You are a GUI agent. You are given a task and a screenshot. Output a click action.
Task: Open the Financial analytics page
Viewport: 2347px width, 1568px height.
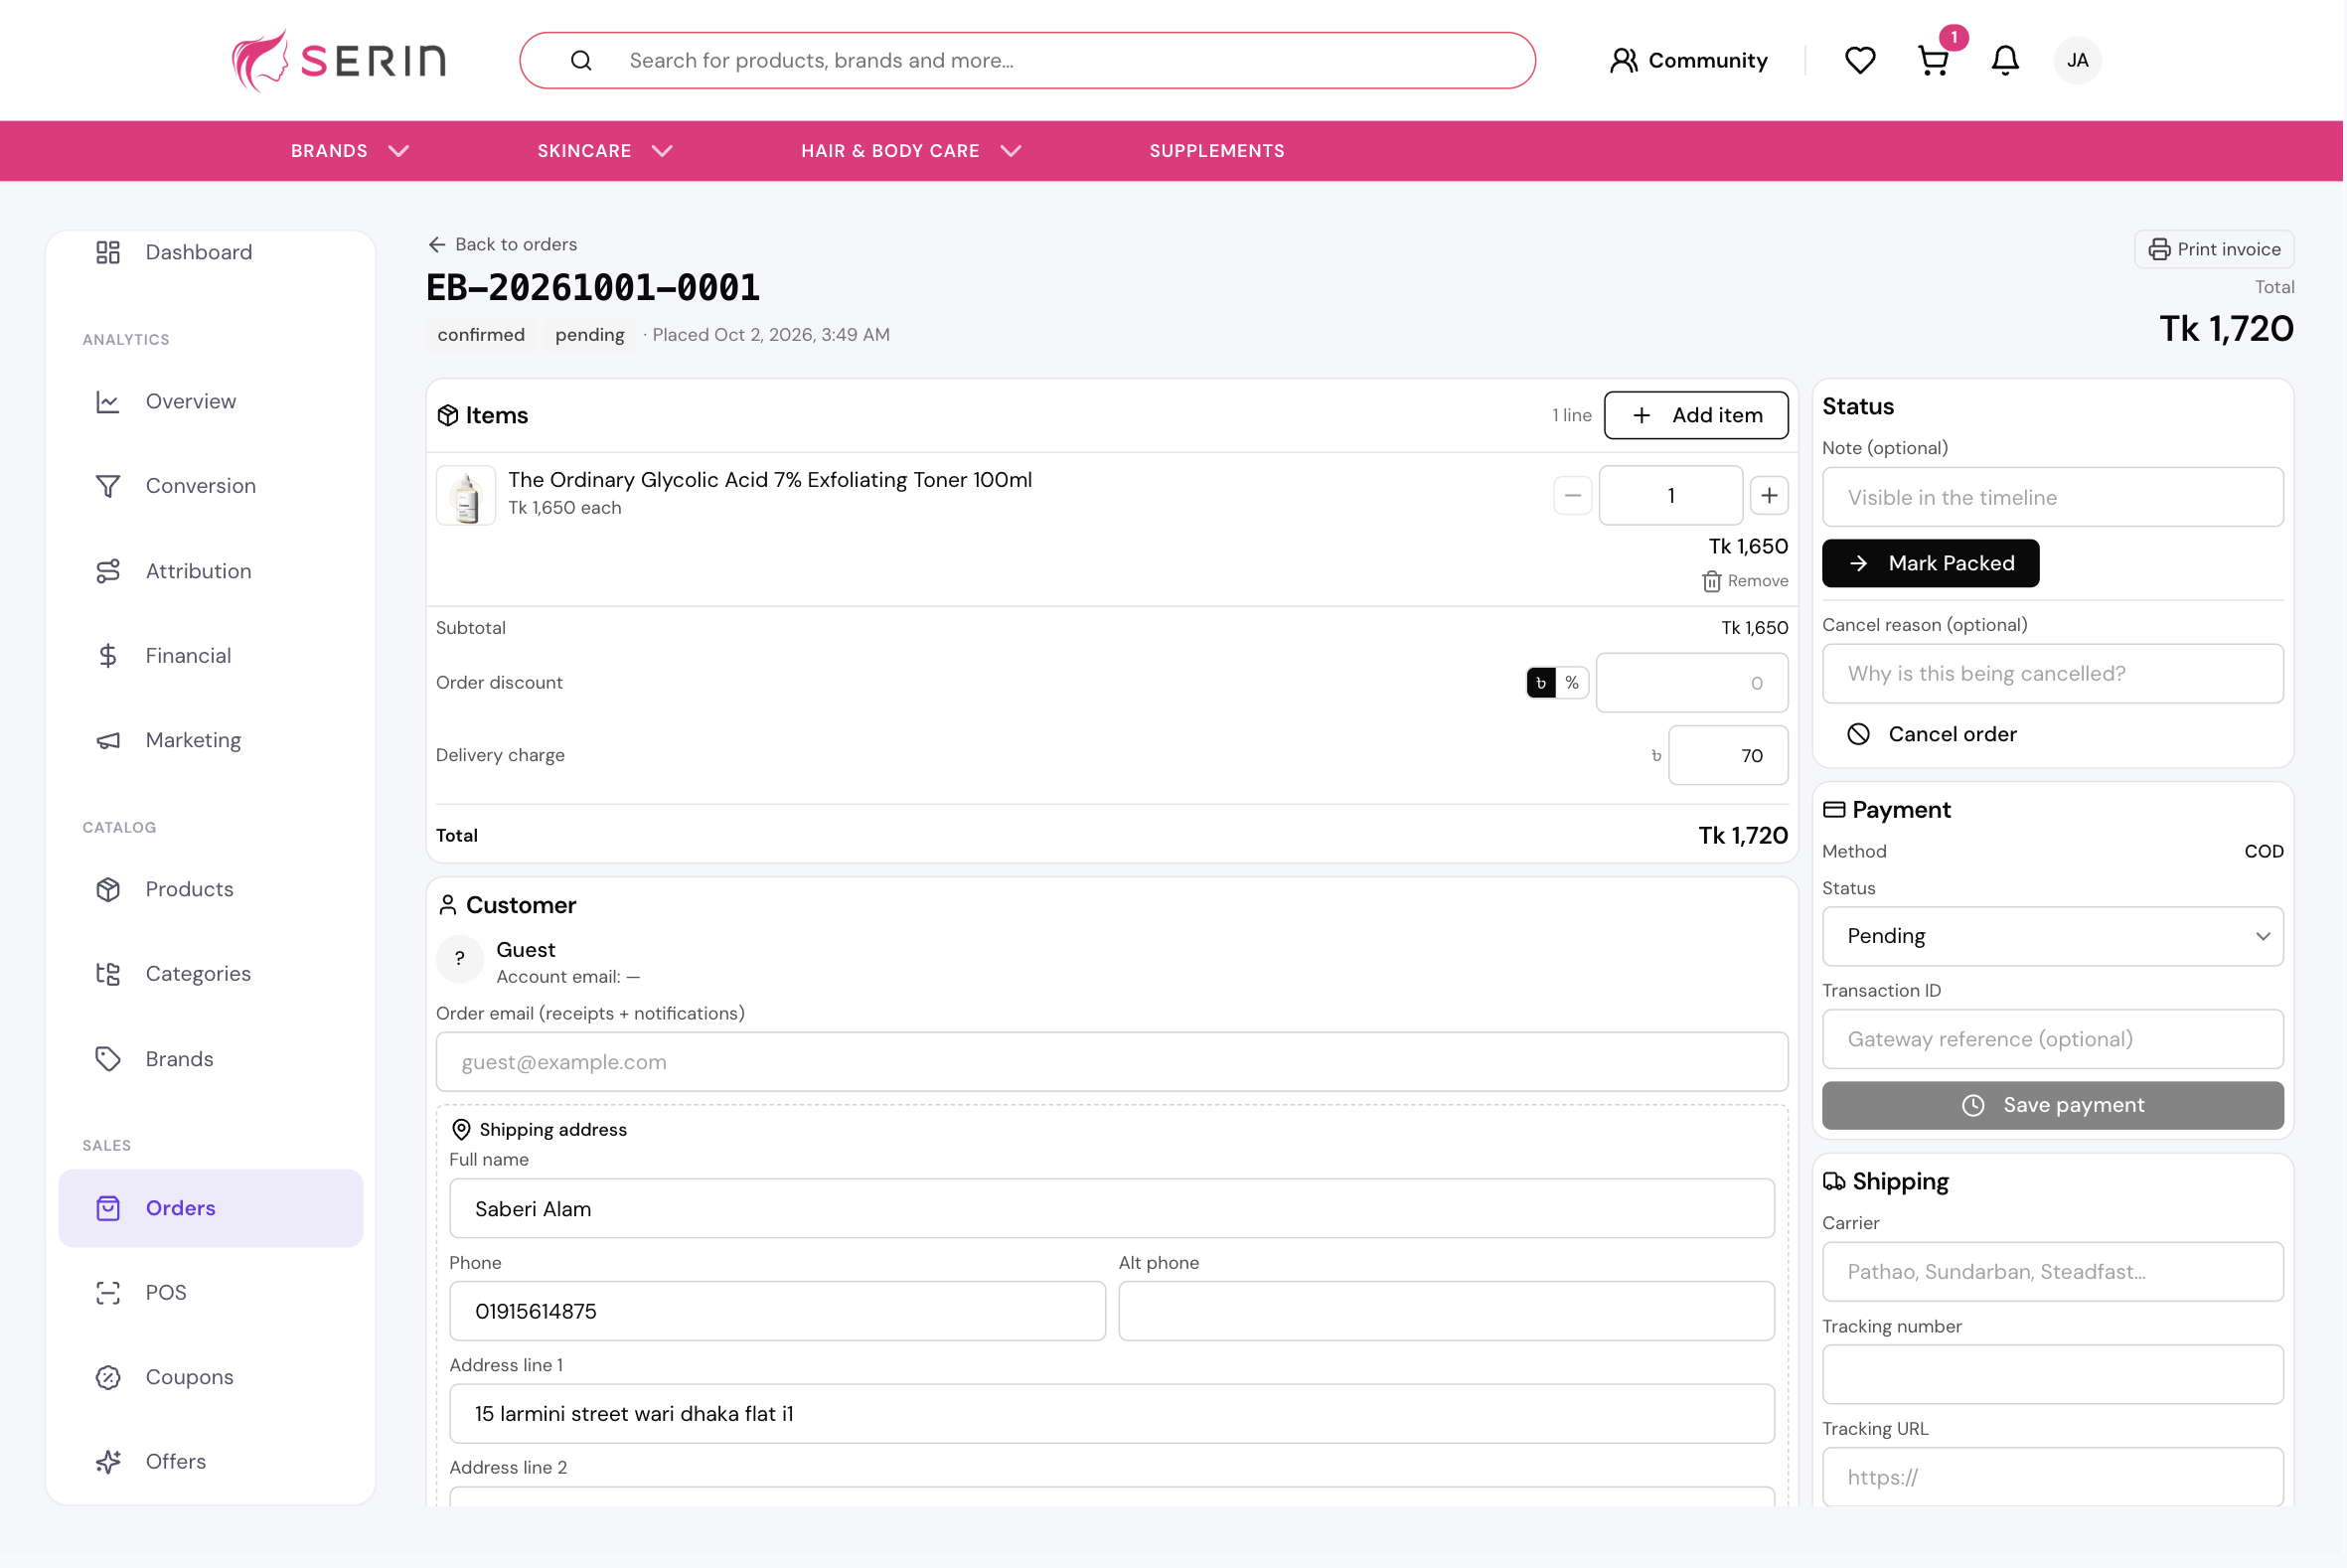(210, 656)
